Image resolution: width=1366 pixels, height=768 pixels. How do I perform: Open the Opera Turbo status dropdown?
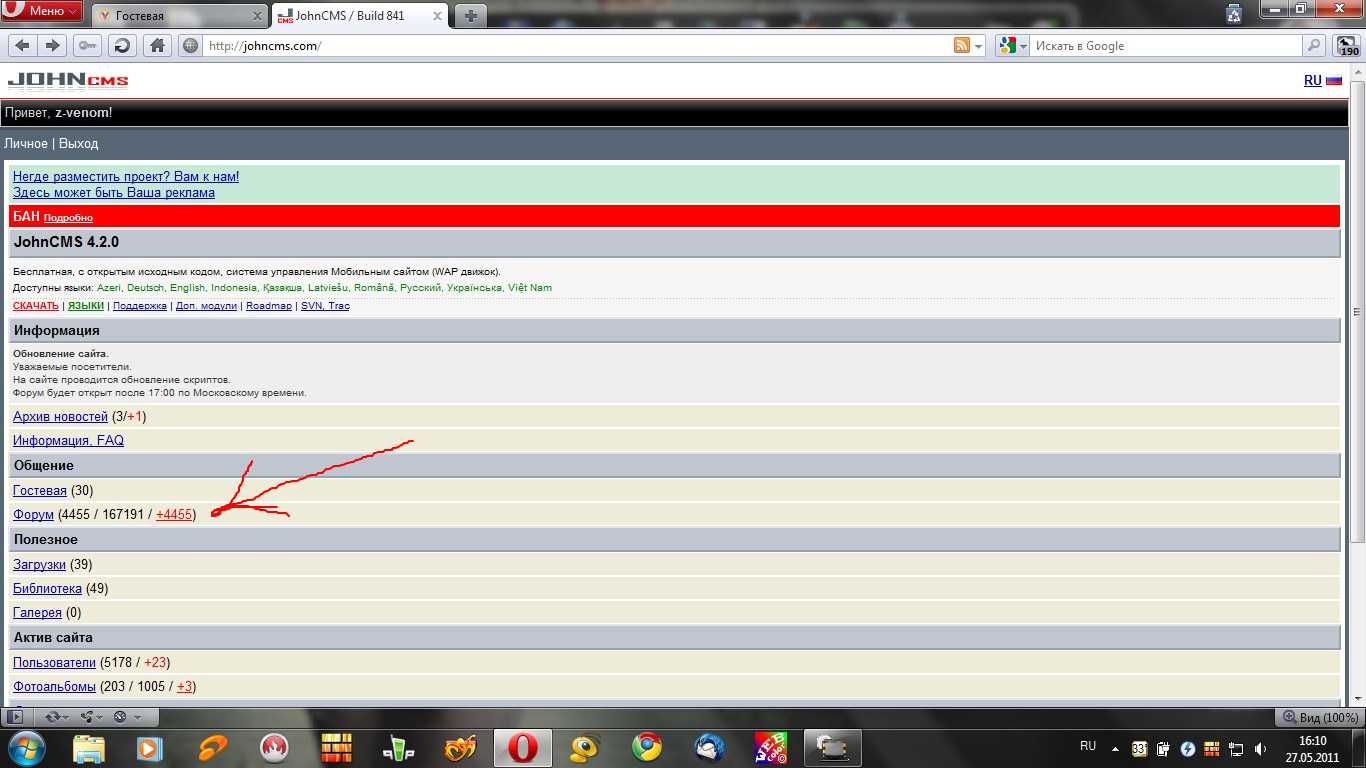[126, 716]
